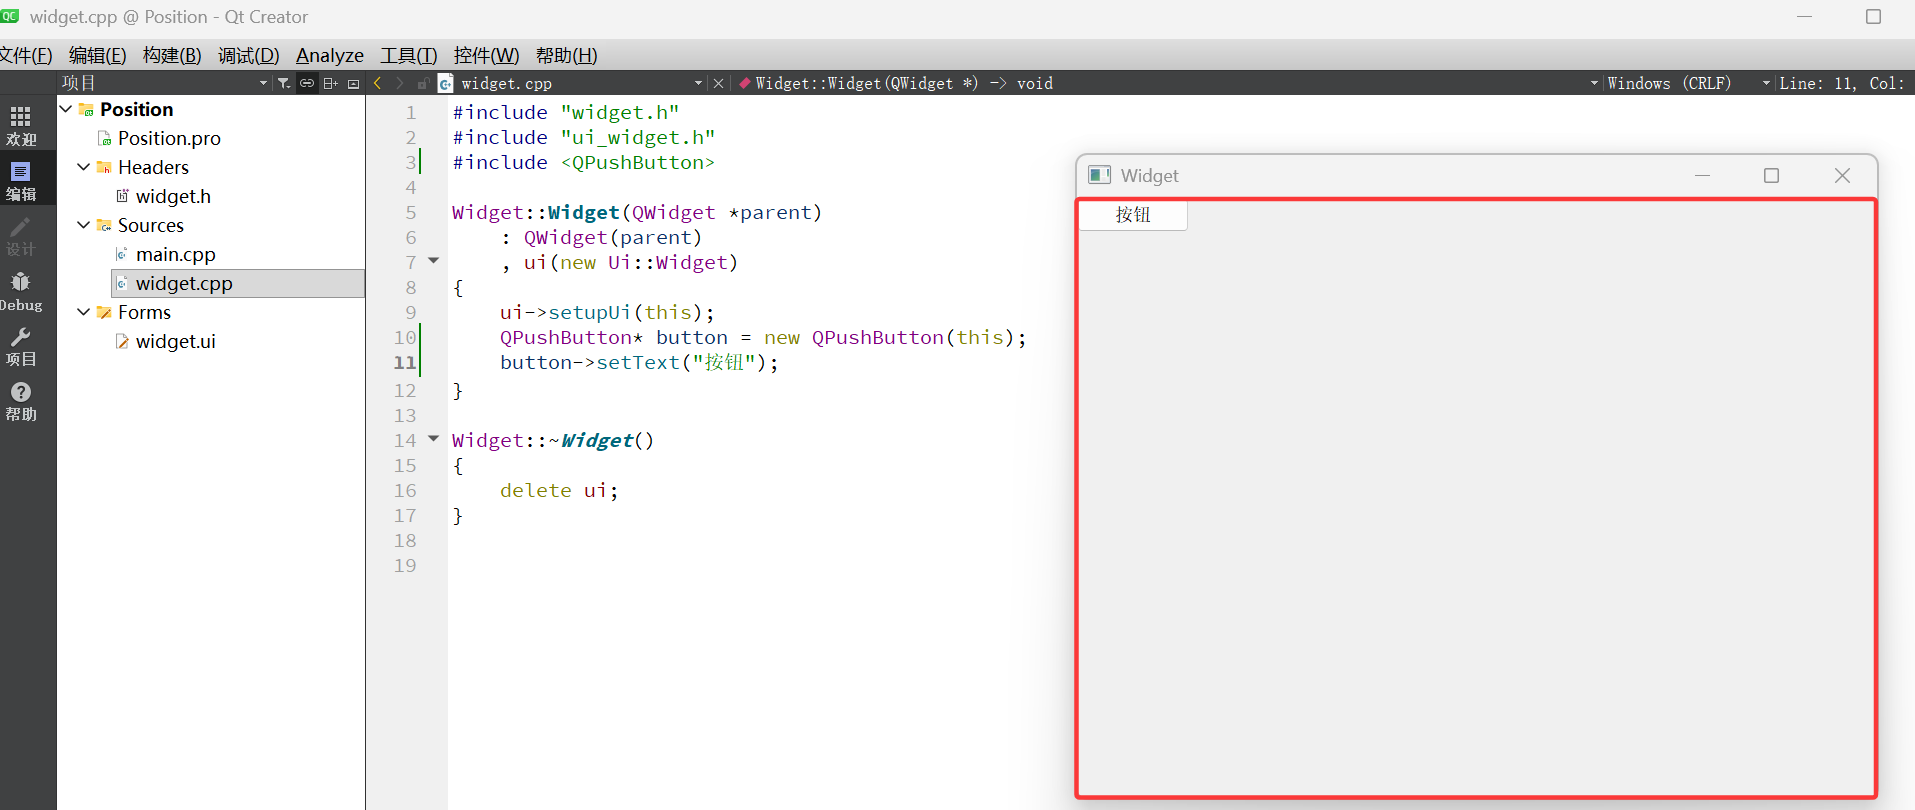Viewport: 1915px width, 810px height.
Task: Select the Position project root
Action: click(136, 109)
